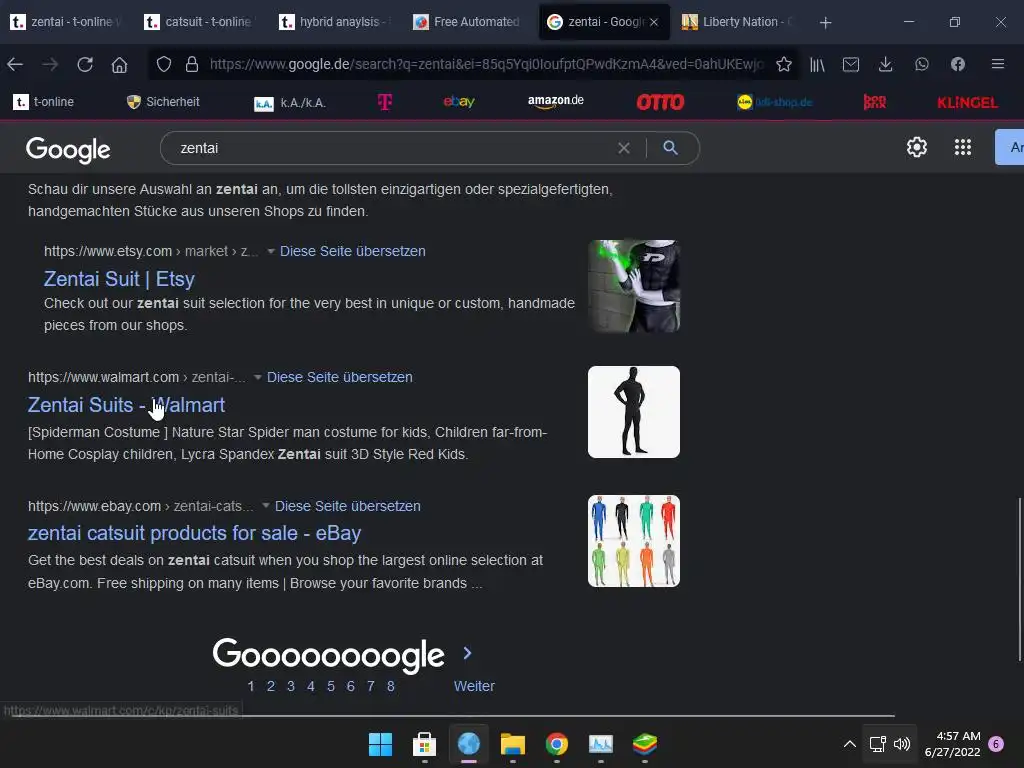
Task: Open BlueStacks from taskbar
Action: click(x=645, y=744)
